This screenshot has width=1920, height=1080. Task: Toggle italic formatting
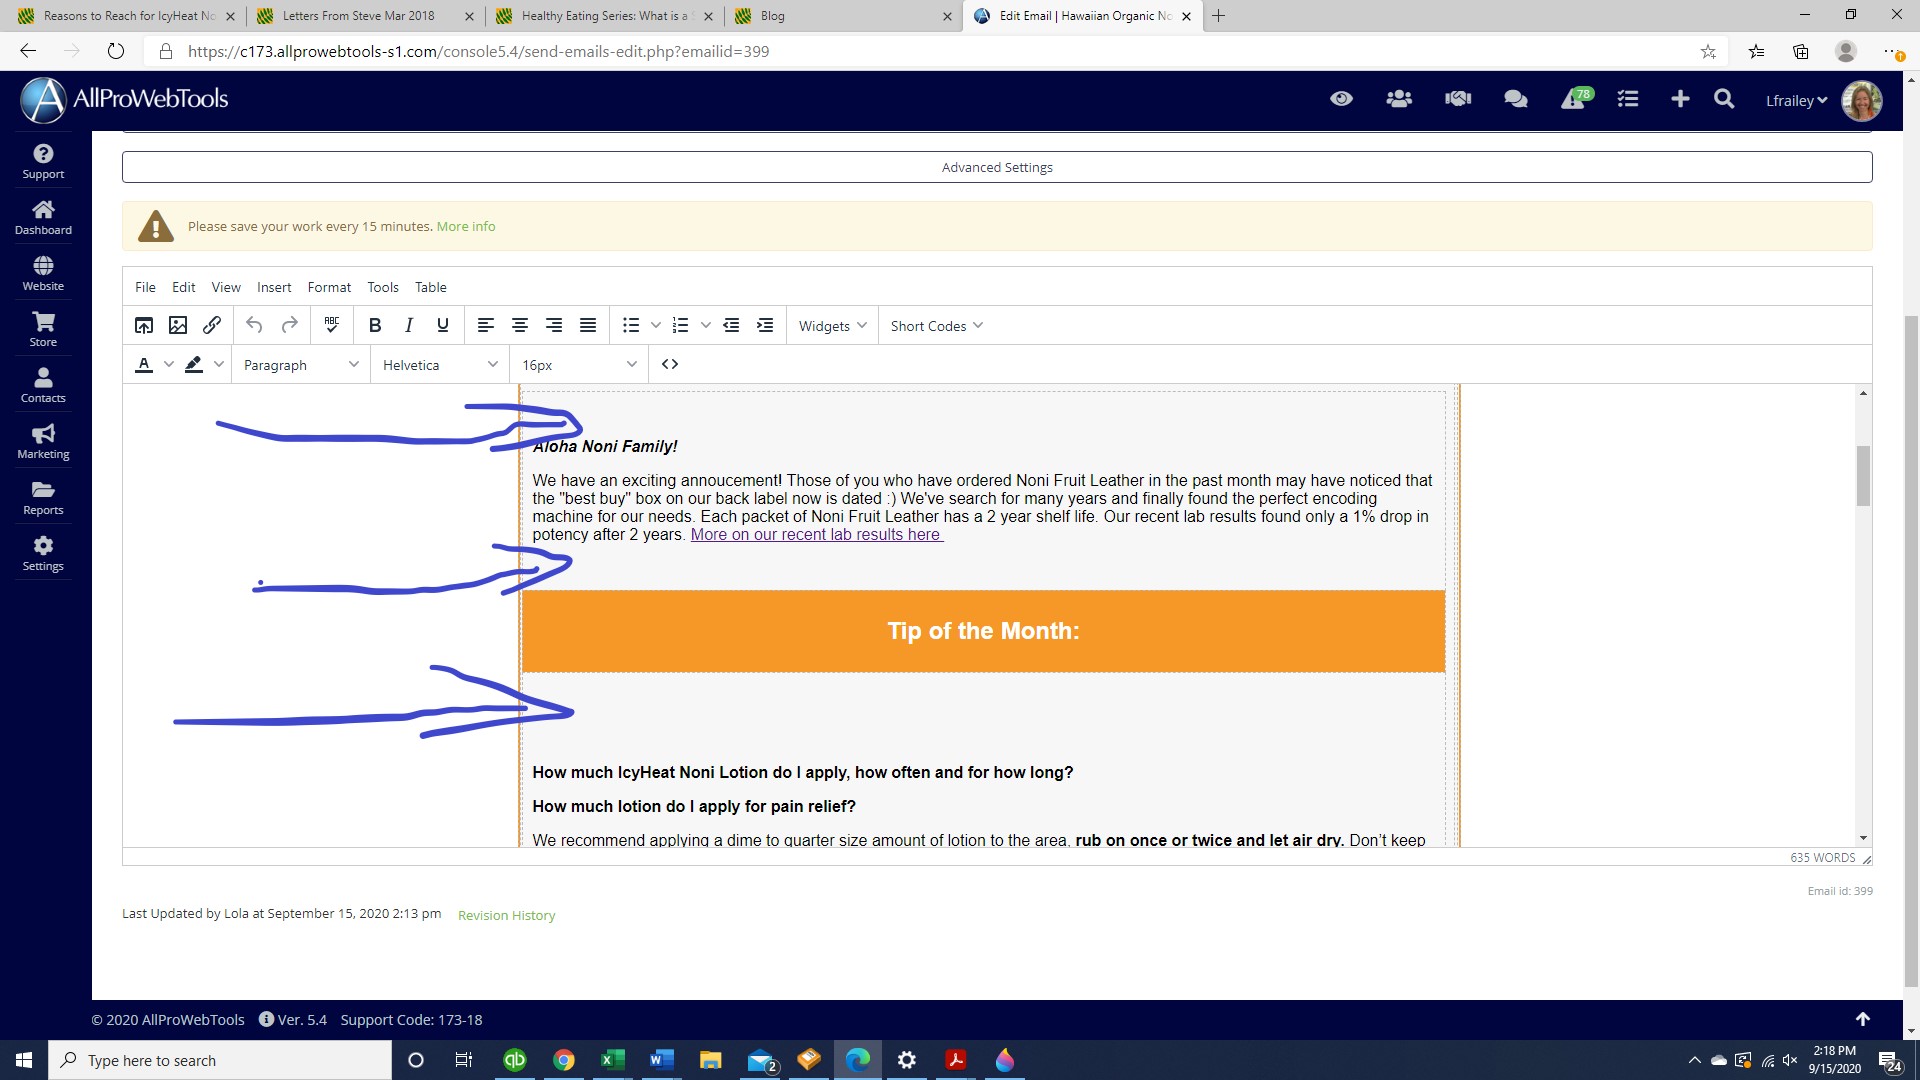click(x=409, y=325)
